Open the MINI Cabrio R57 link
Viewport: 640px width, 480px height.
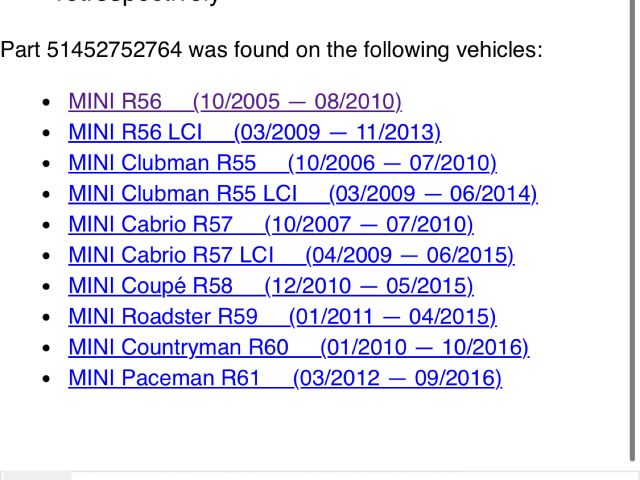pyautogui.click(x=150, y=225)
